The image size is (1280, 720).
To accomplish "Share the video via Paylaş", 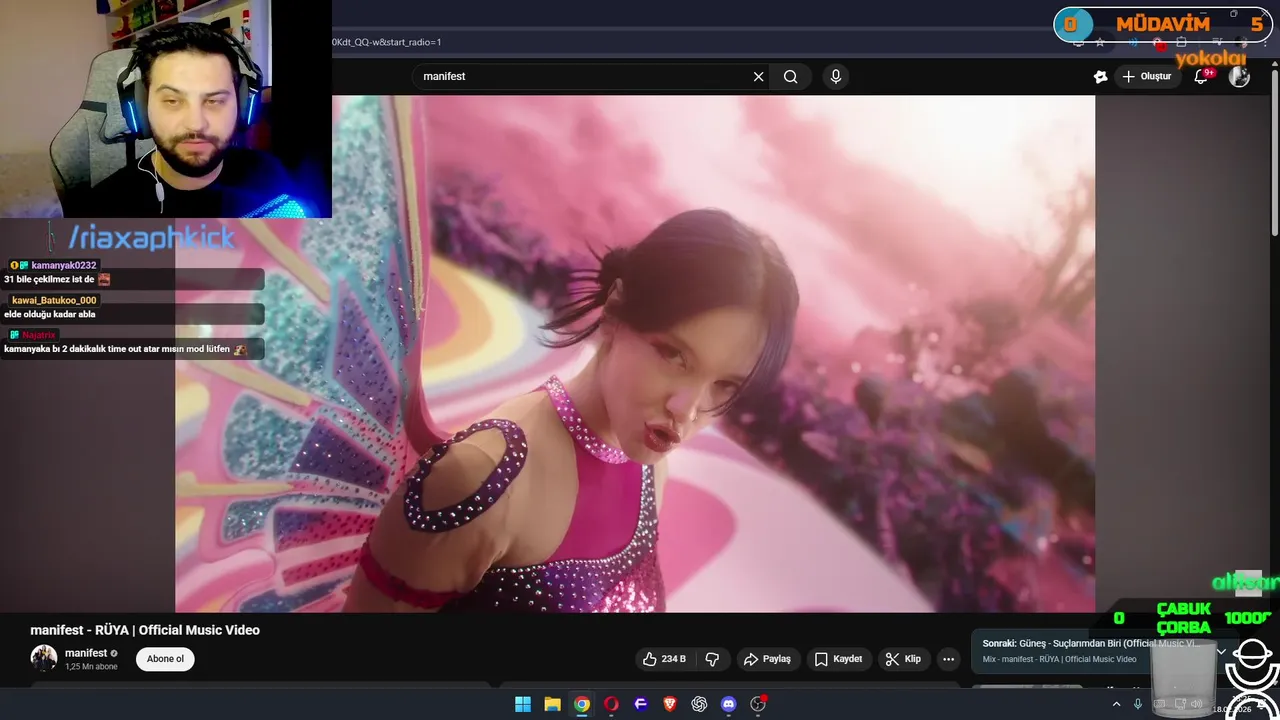I will 767,659.
